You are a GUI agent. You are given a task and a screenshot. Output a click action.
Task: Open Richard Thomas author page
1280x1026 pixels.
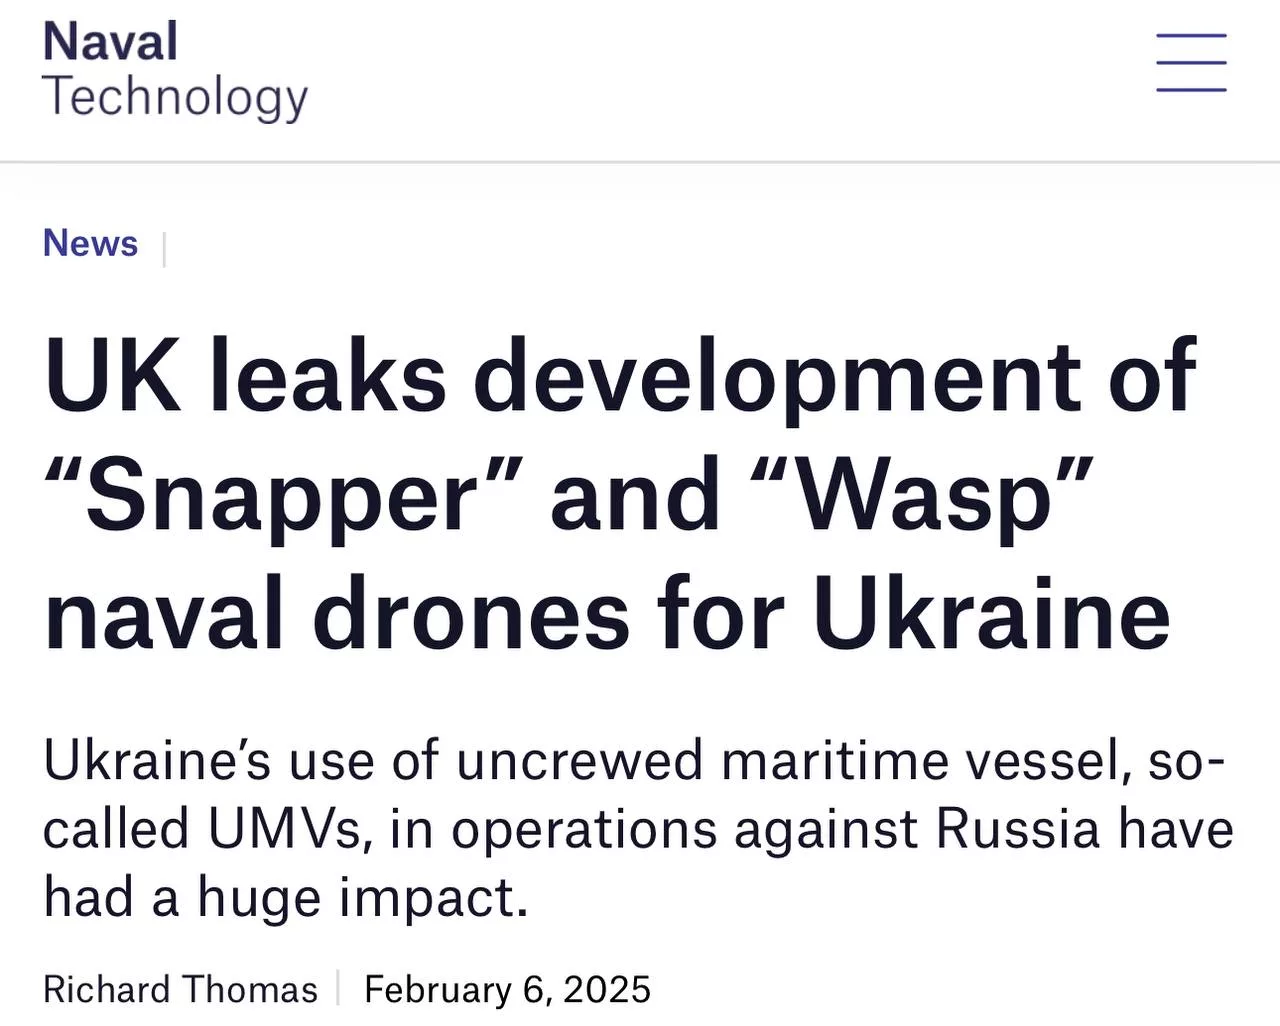(180, 989)
